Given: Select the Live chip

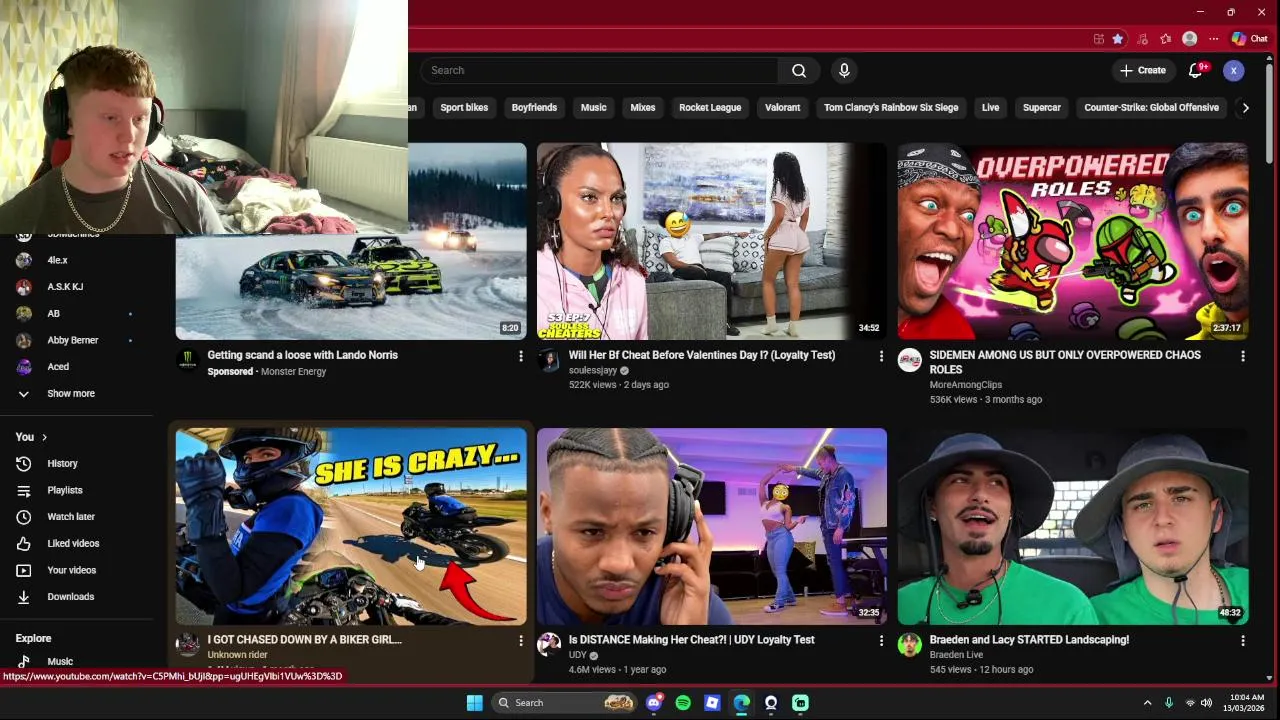Looking at the screenshot, I should click(990, 108).
